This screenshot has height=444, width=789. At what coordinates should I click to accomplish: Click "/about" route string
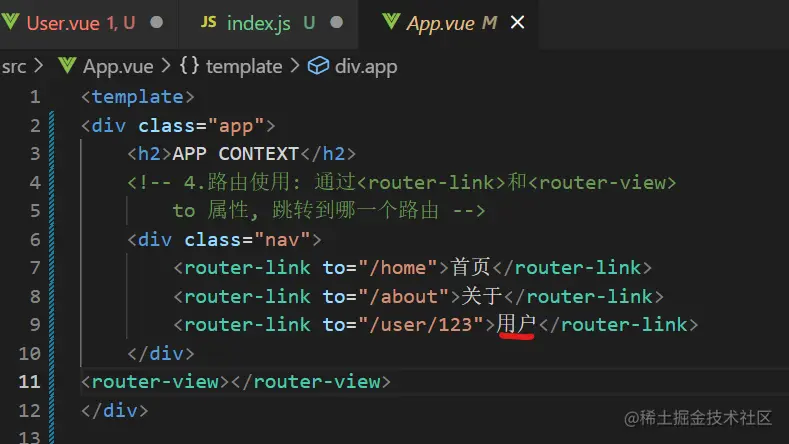(x=404, y=297)
